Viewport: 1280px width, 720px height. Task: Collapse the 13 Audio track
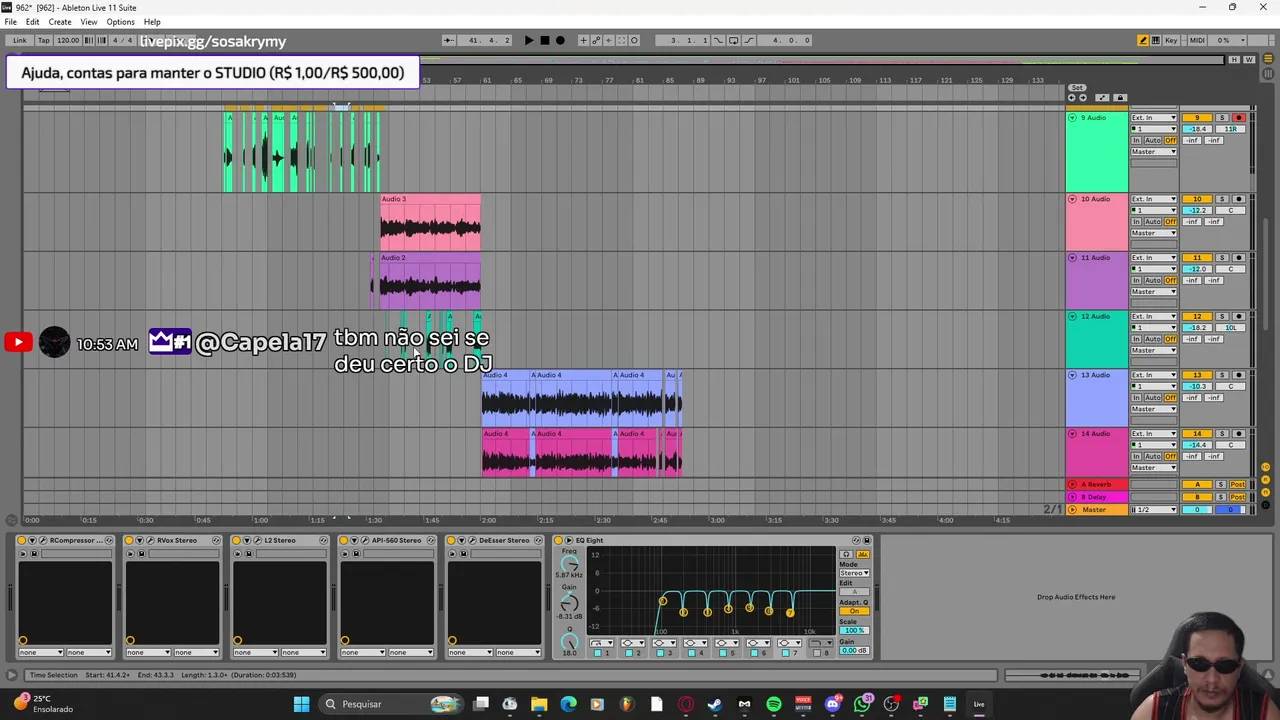tap(1072, 375)
